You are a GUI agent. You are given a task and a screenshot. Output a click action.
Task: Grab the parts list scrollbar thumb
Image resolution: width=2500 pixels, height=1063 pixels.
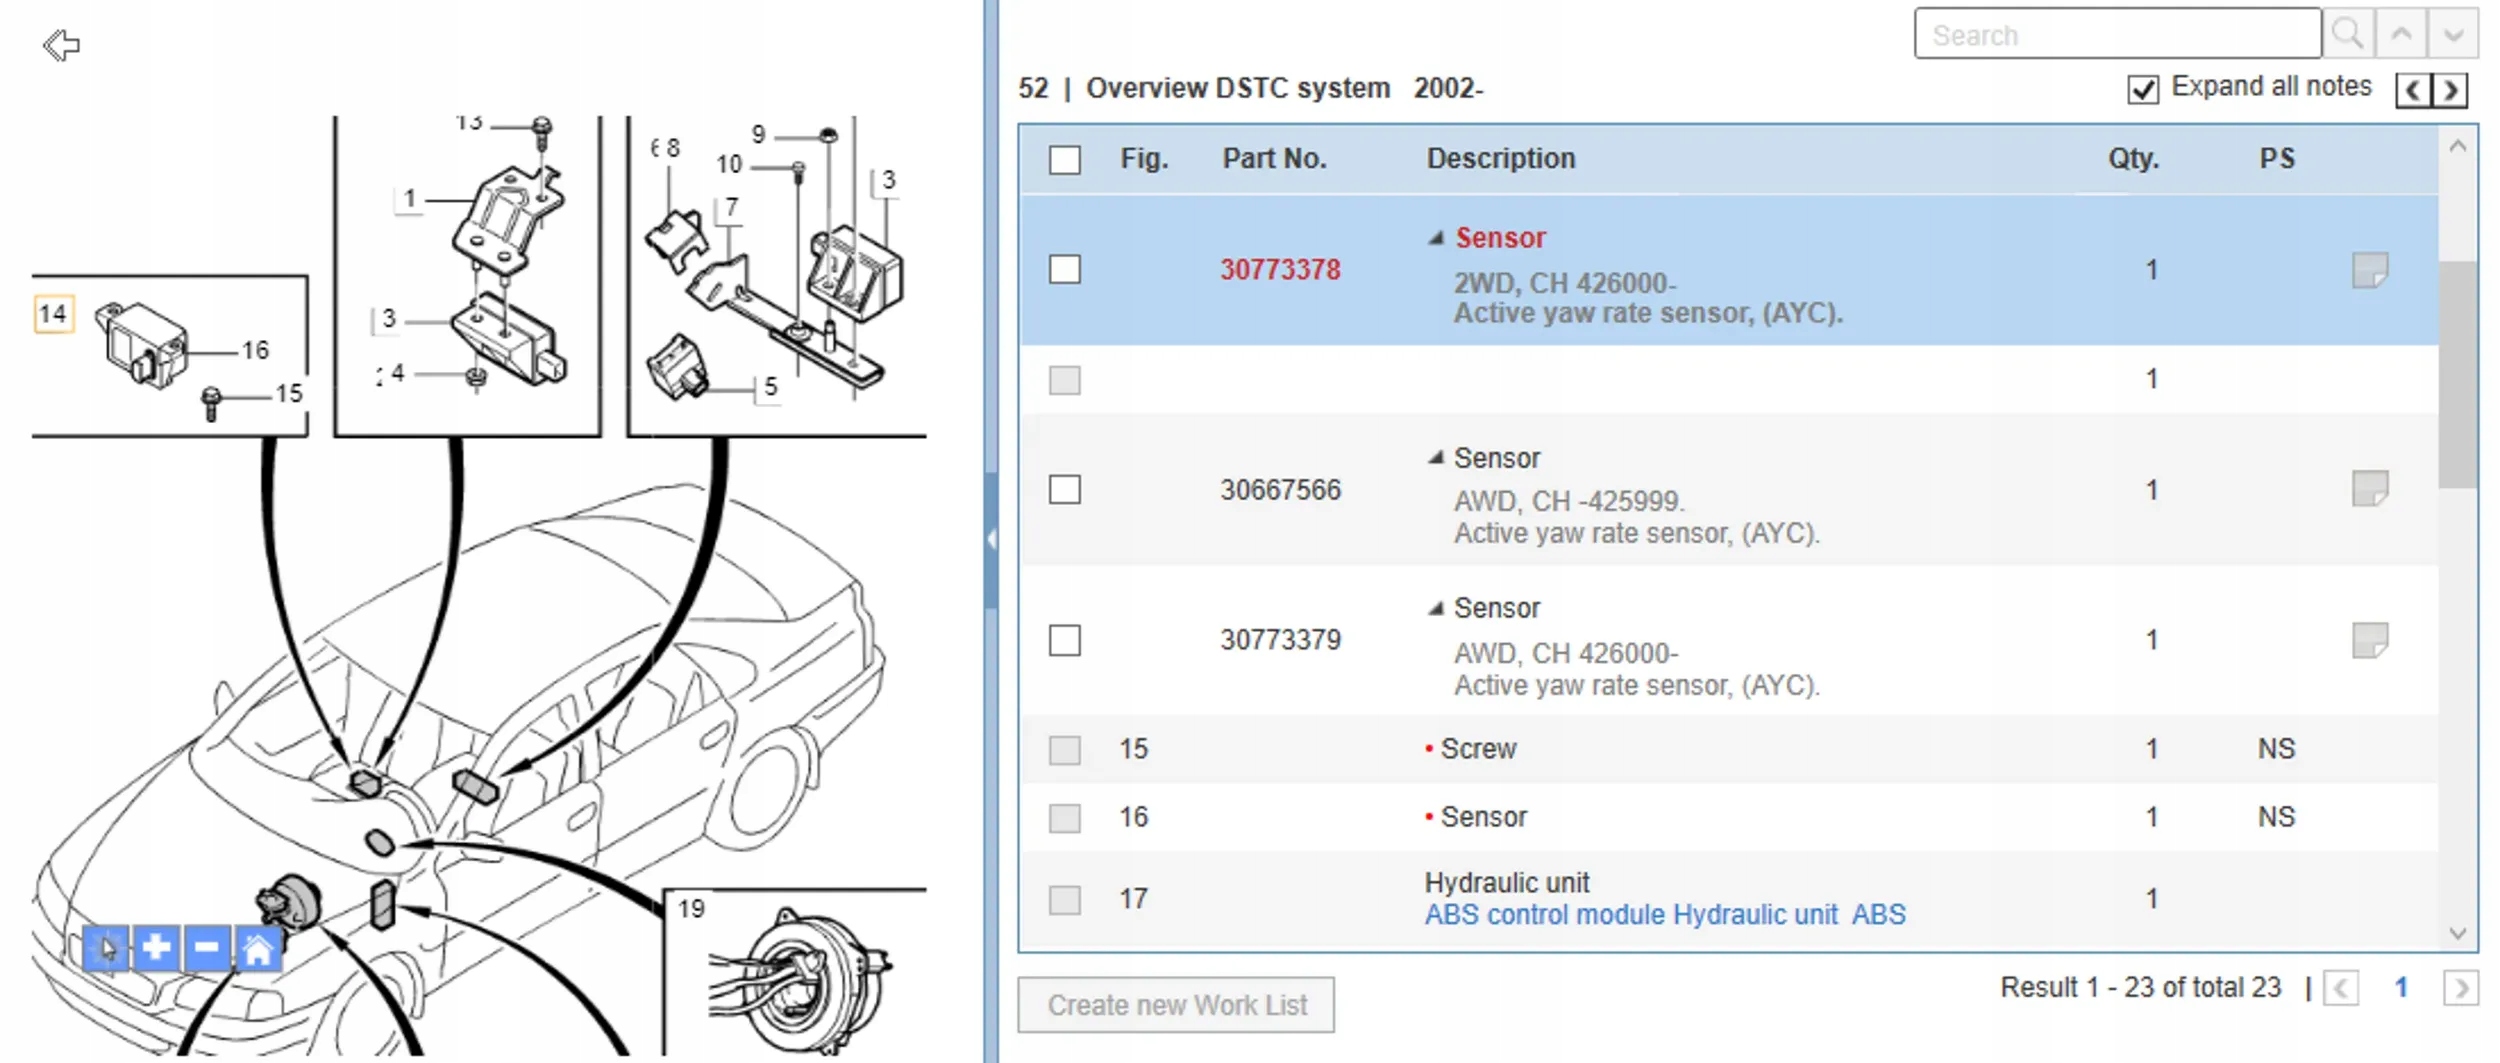2458,375
